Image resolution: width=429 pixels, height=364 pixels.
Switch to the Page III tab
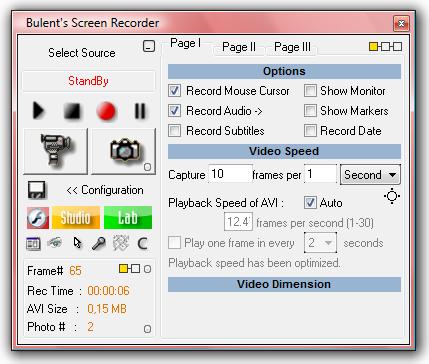(292, 47)
